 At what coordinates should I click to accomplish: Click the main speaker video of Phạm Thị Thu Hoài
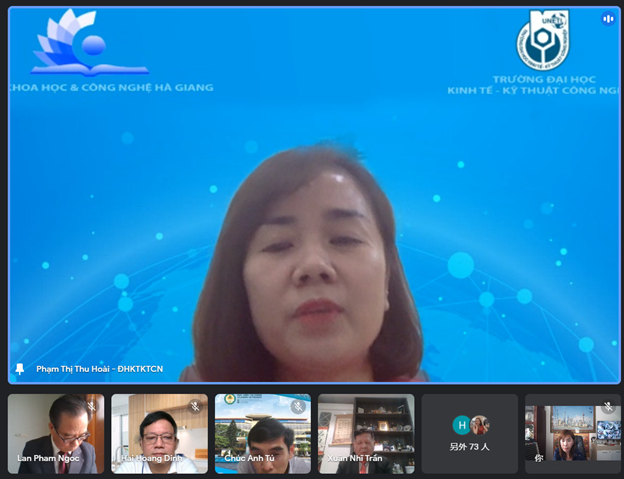click(314, 195)
